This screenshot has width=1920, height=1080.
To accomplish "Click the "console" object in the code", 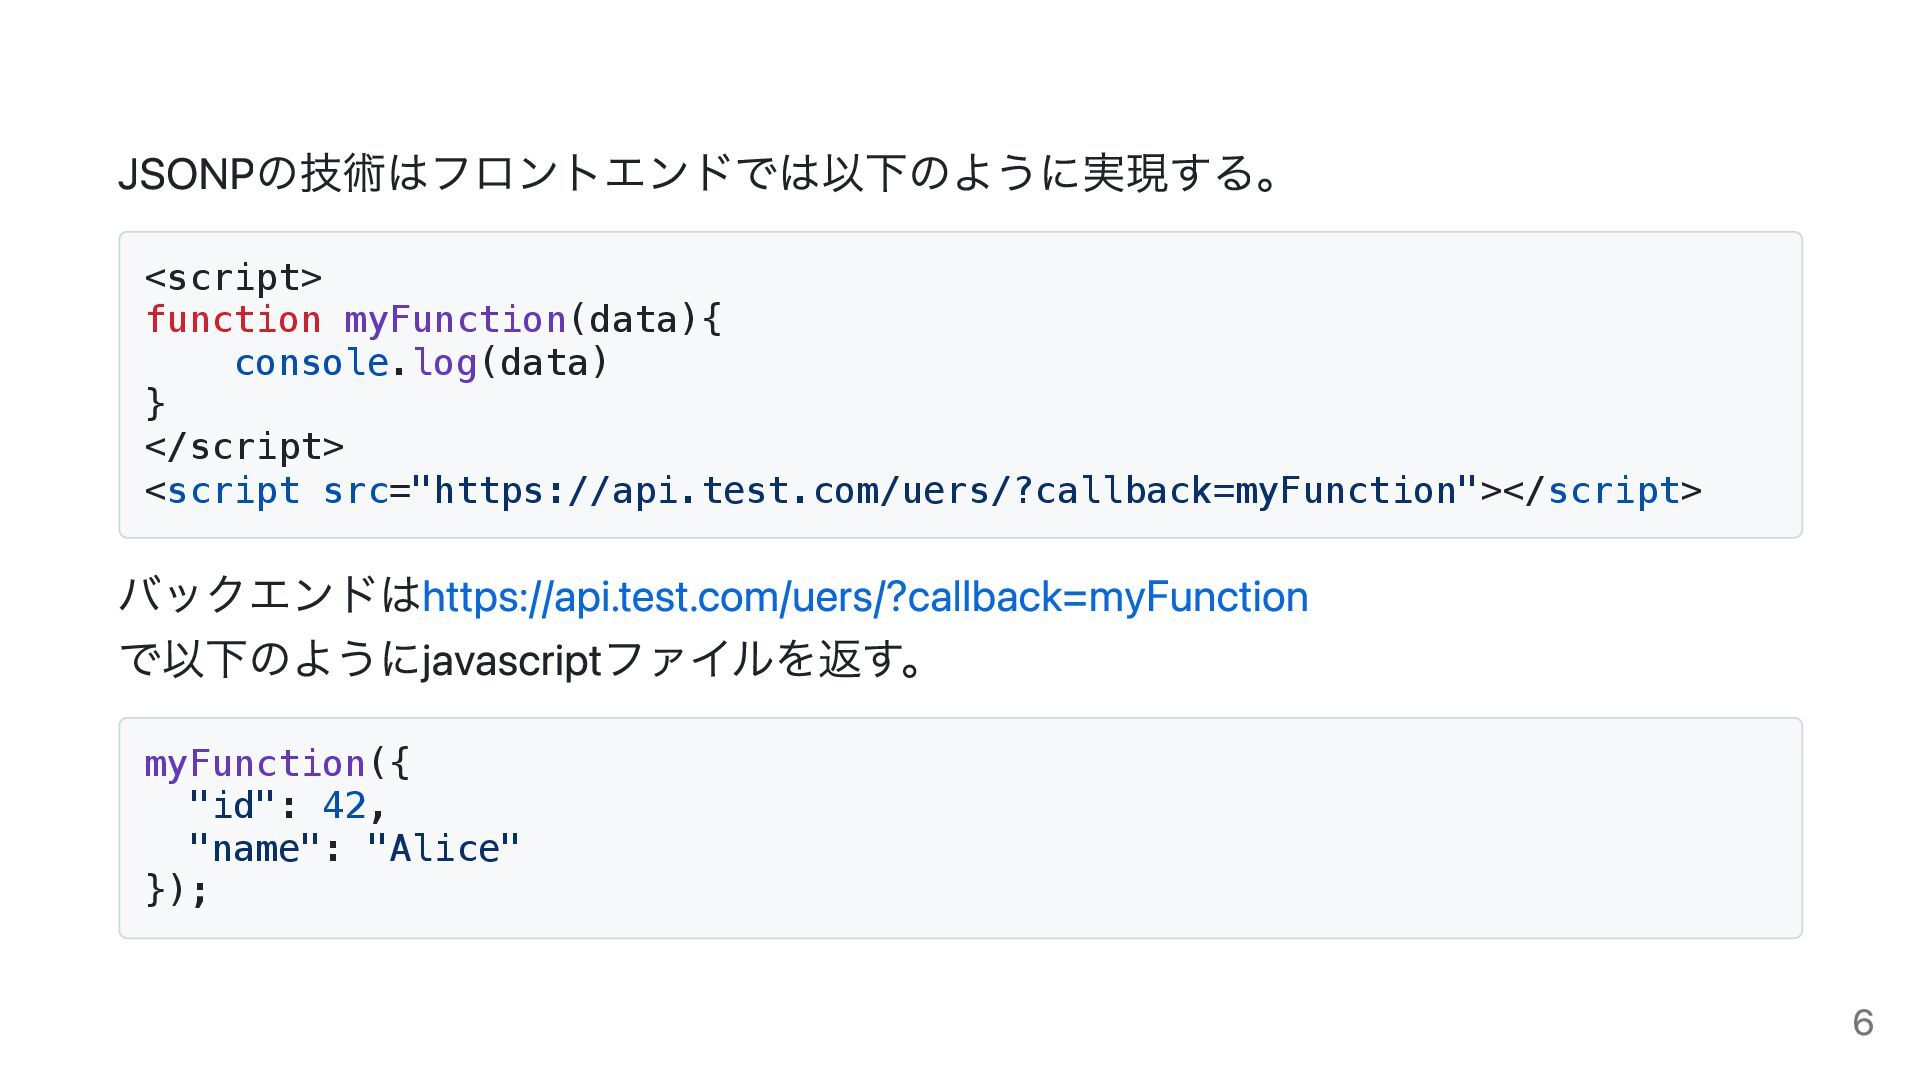I will click(311, 363).
